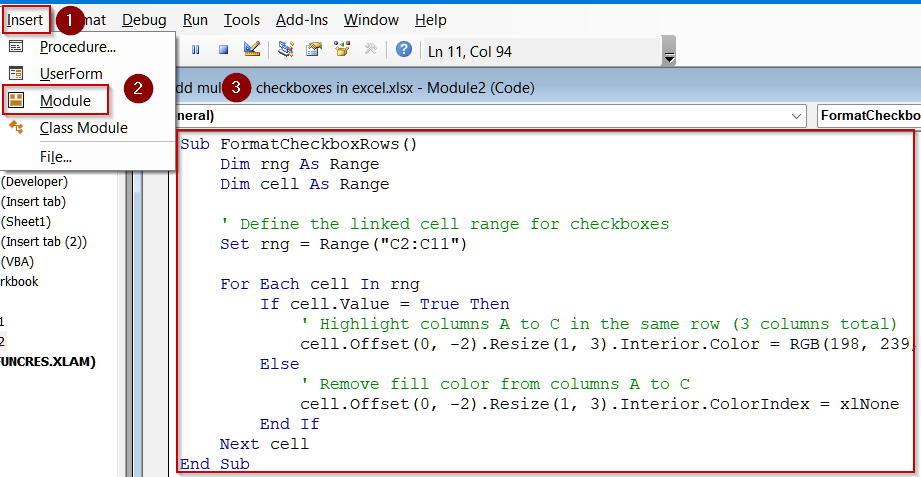Click the Procedure icon in Insert menu
This screenshot has width=921, height=477.
[16, 46]
